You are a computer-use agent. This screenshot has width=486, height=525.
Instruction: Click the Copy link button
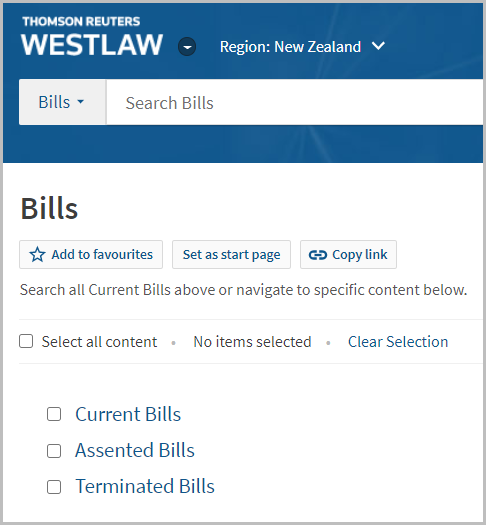point(348,254)
